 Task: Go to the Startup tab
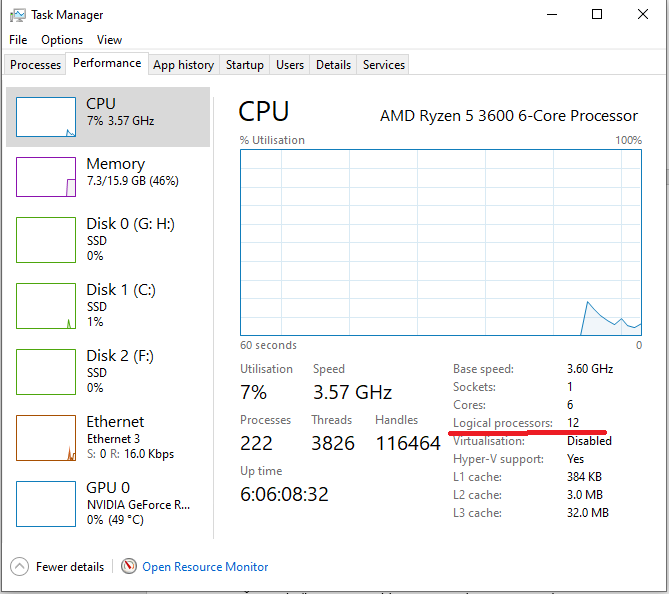tap(244, 65)
